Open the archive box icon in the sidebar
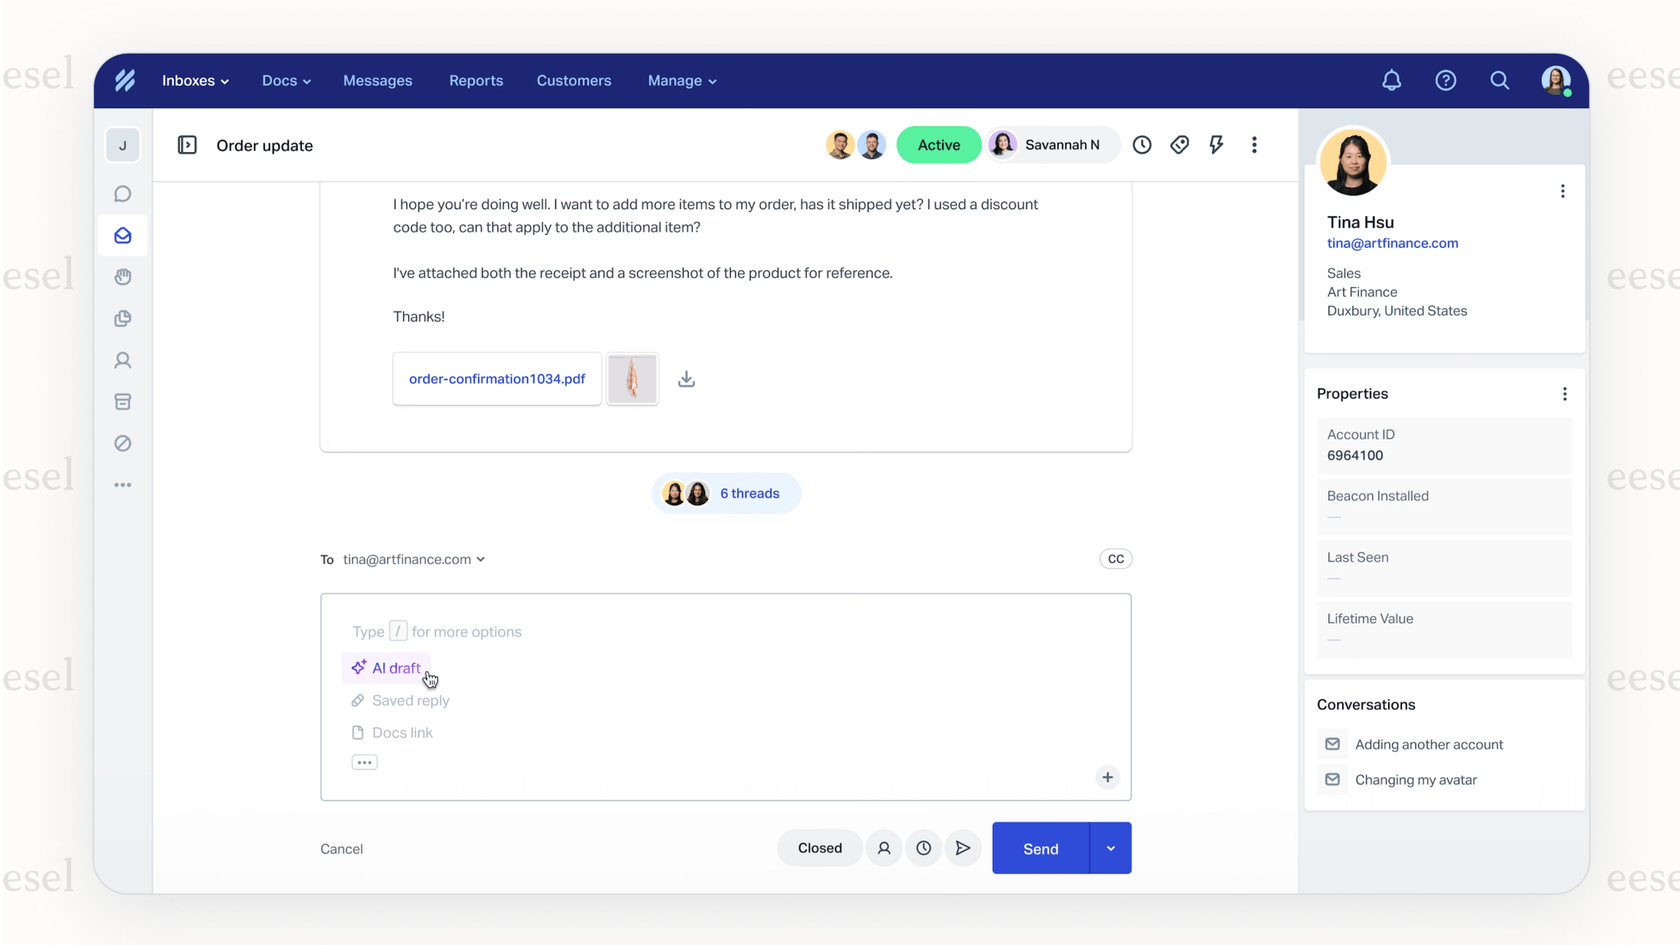The width and height of the screenshot is (1680, 945). click(x=122, y=401)
